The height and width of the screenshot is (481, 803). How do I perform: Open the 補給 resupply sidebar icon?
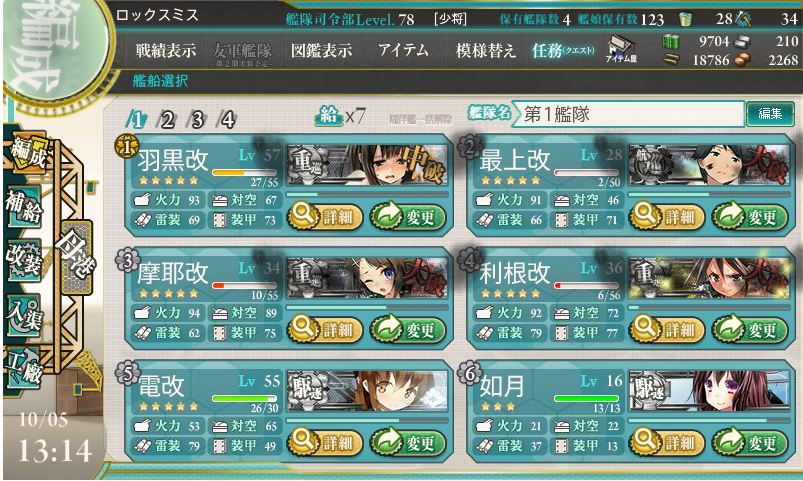(x=24, y=206)
